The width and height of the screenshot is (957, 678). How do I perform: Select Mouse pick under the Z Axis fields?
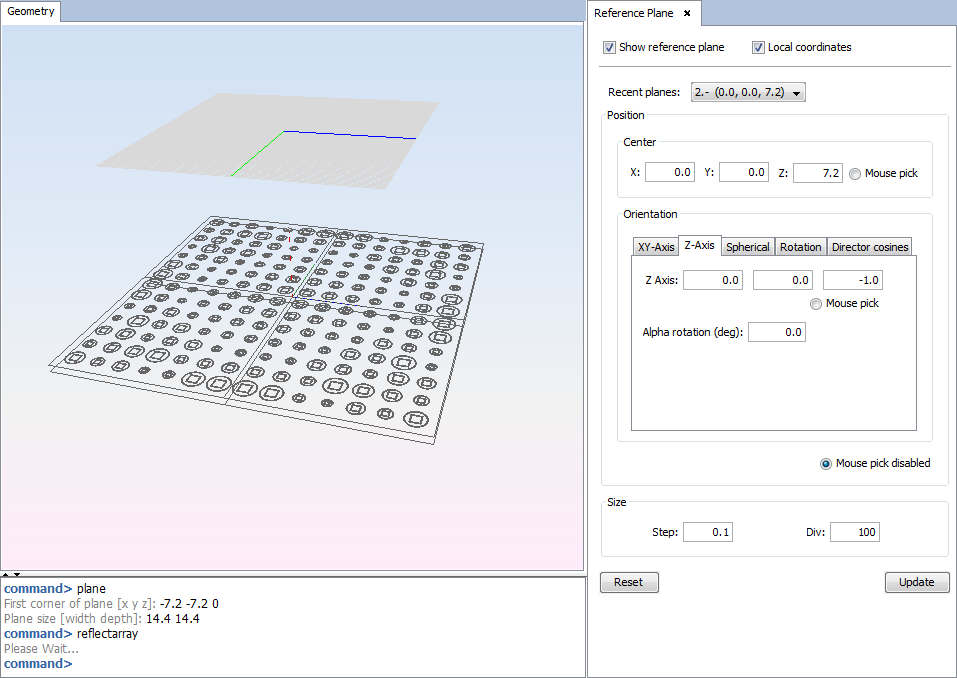click(817, 304)
